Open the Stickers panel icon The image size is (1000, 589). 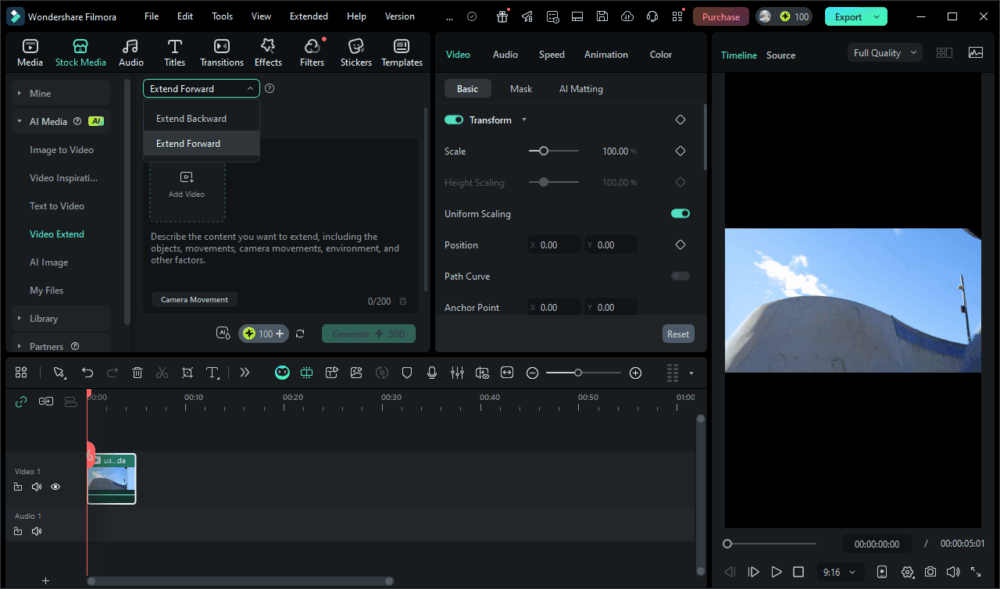pos(355,53)
